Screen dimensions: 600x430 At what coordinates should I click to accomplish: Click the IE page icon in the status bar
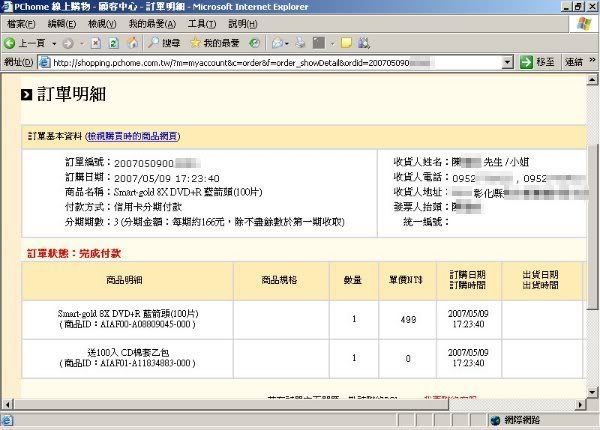[7, 421]
